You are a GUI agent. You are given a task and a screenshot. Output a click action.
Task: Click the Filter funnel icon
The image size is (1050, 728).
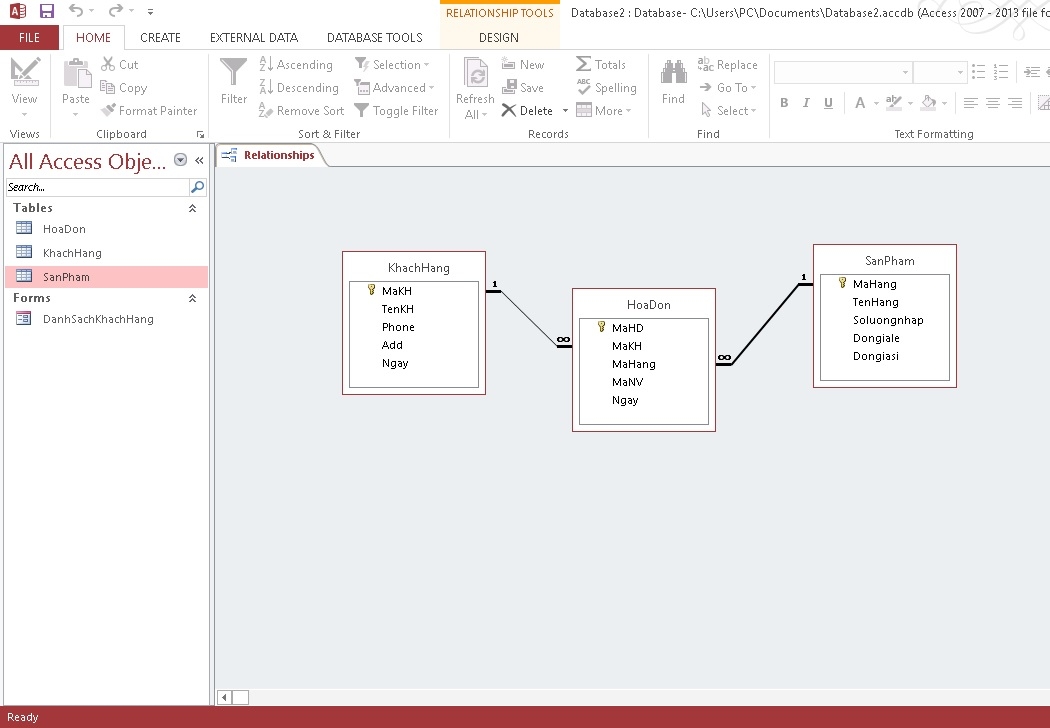click(233, 73)
